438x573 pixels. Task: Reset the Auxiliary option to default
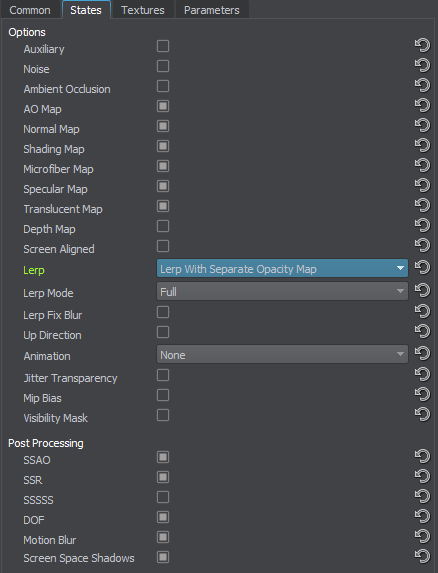422,45
